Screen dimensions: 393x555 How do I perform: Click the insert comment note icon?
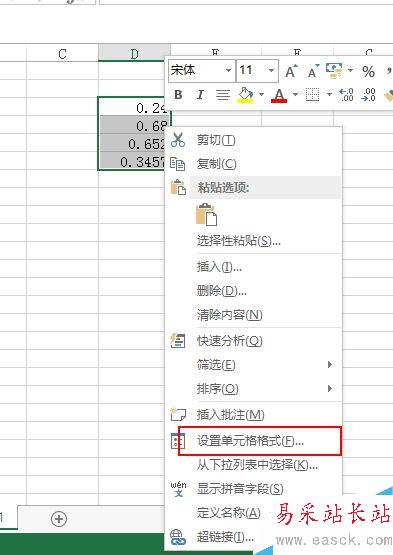[178, 414]
